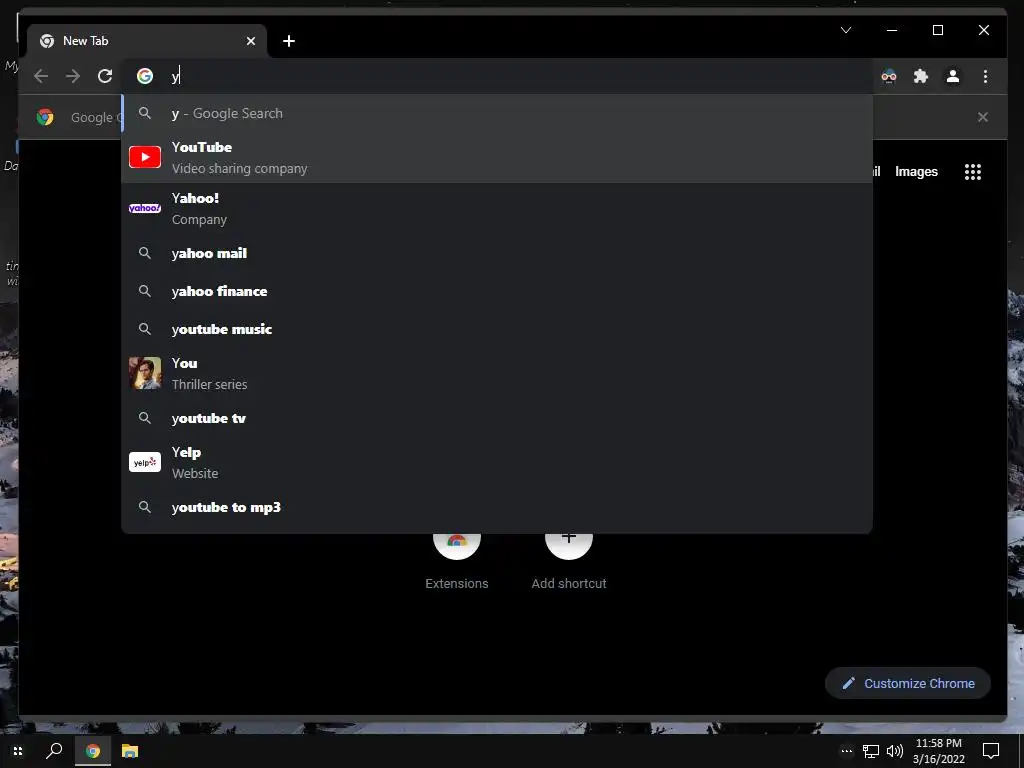Open the incognito-style extension icon in toolbar

889,76
